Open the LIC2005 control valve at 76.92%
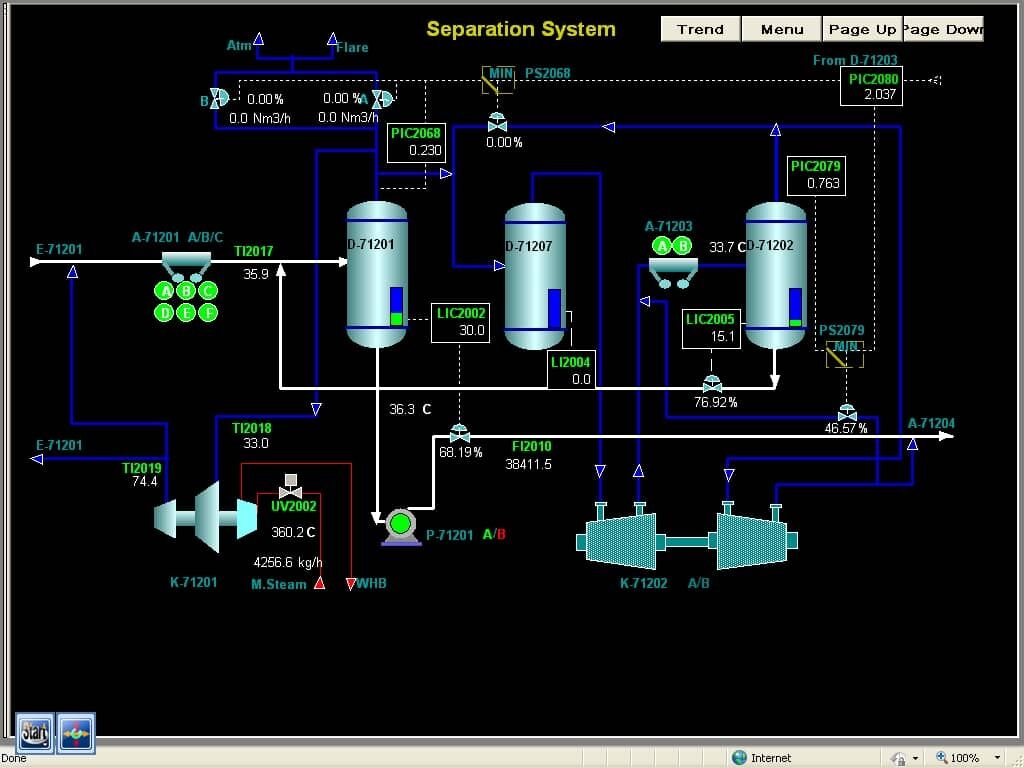1024x768 pixels. (712, 384)
